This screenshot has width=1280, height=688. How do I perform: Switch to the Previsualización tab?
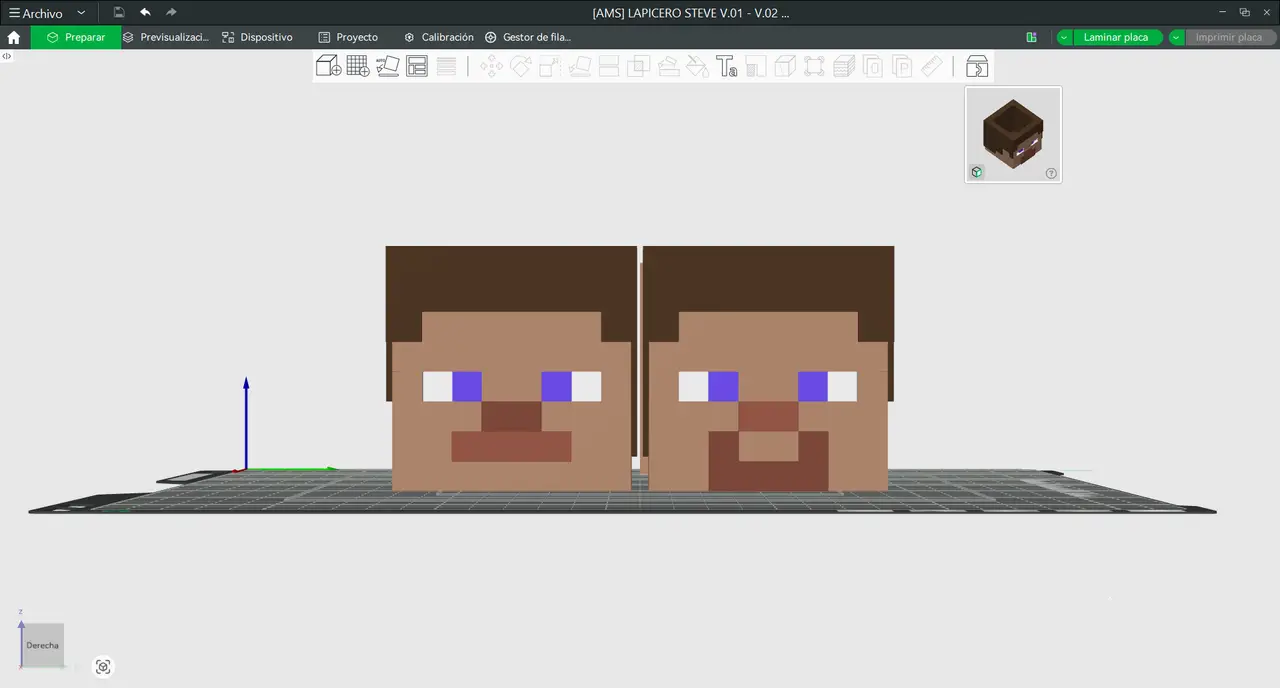[x=166, y=37]
